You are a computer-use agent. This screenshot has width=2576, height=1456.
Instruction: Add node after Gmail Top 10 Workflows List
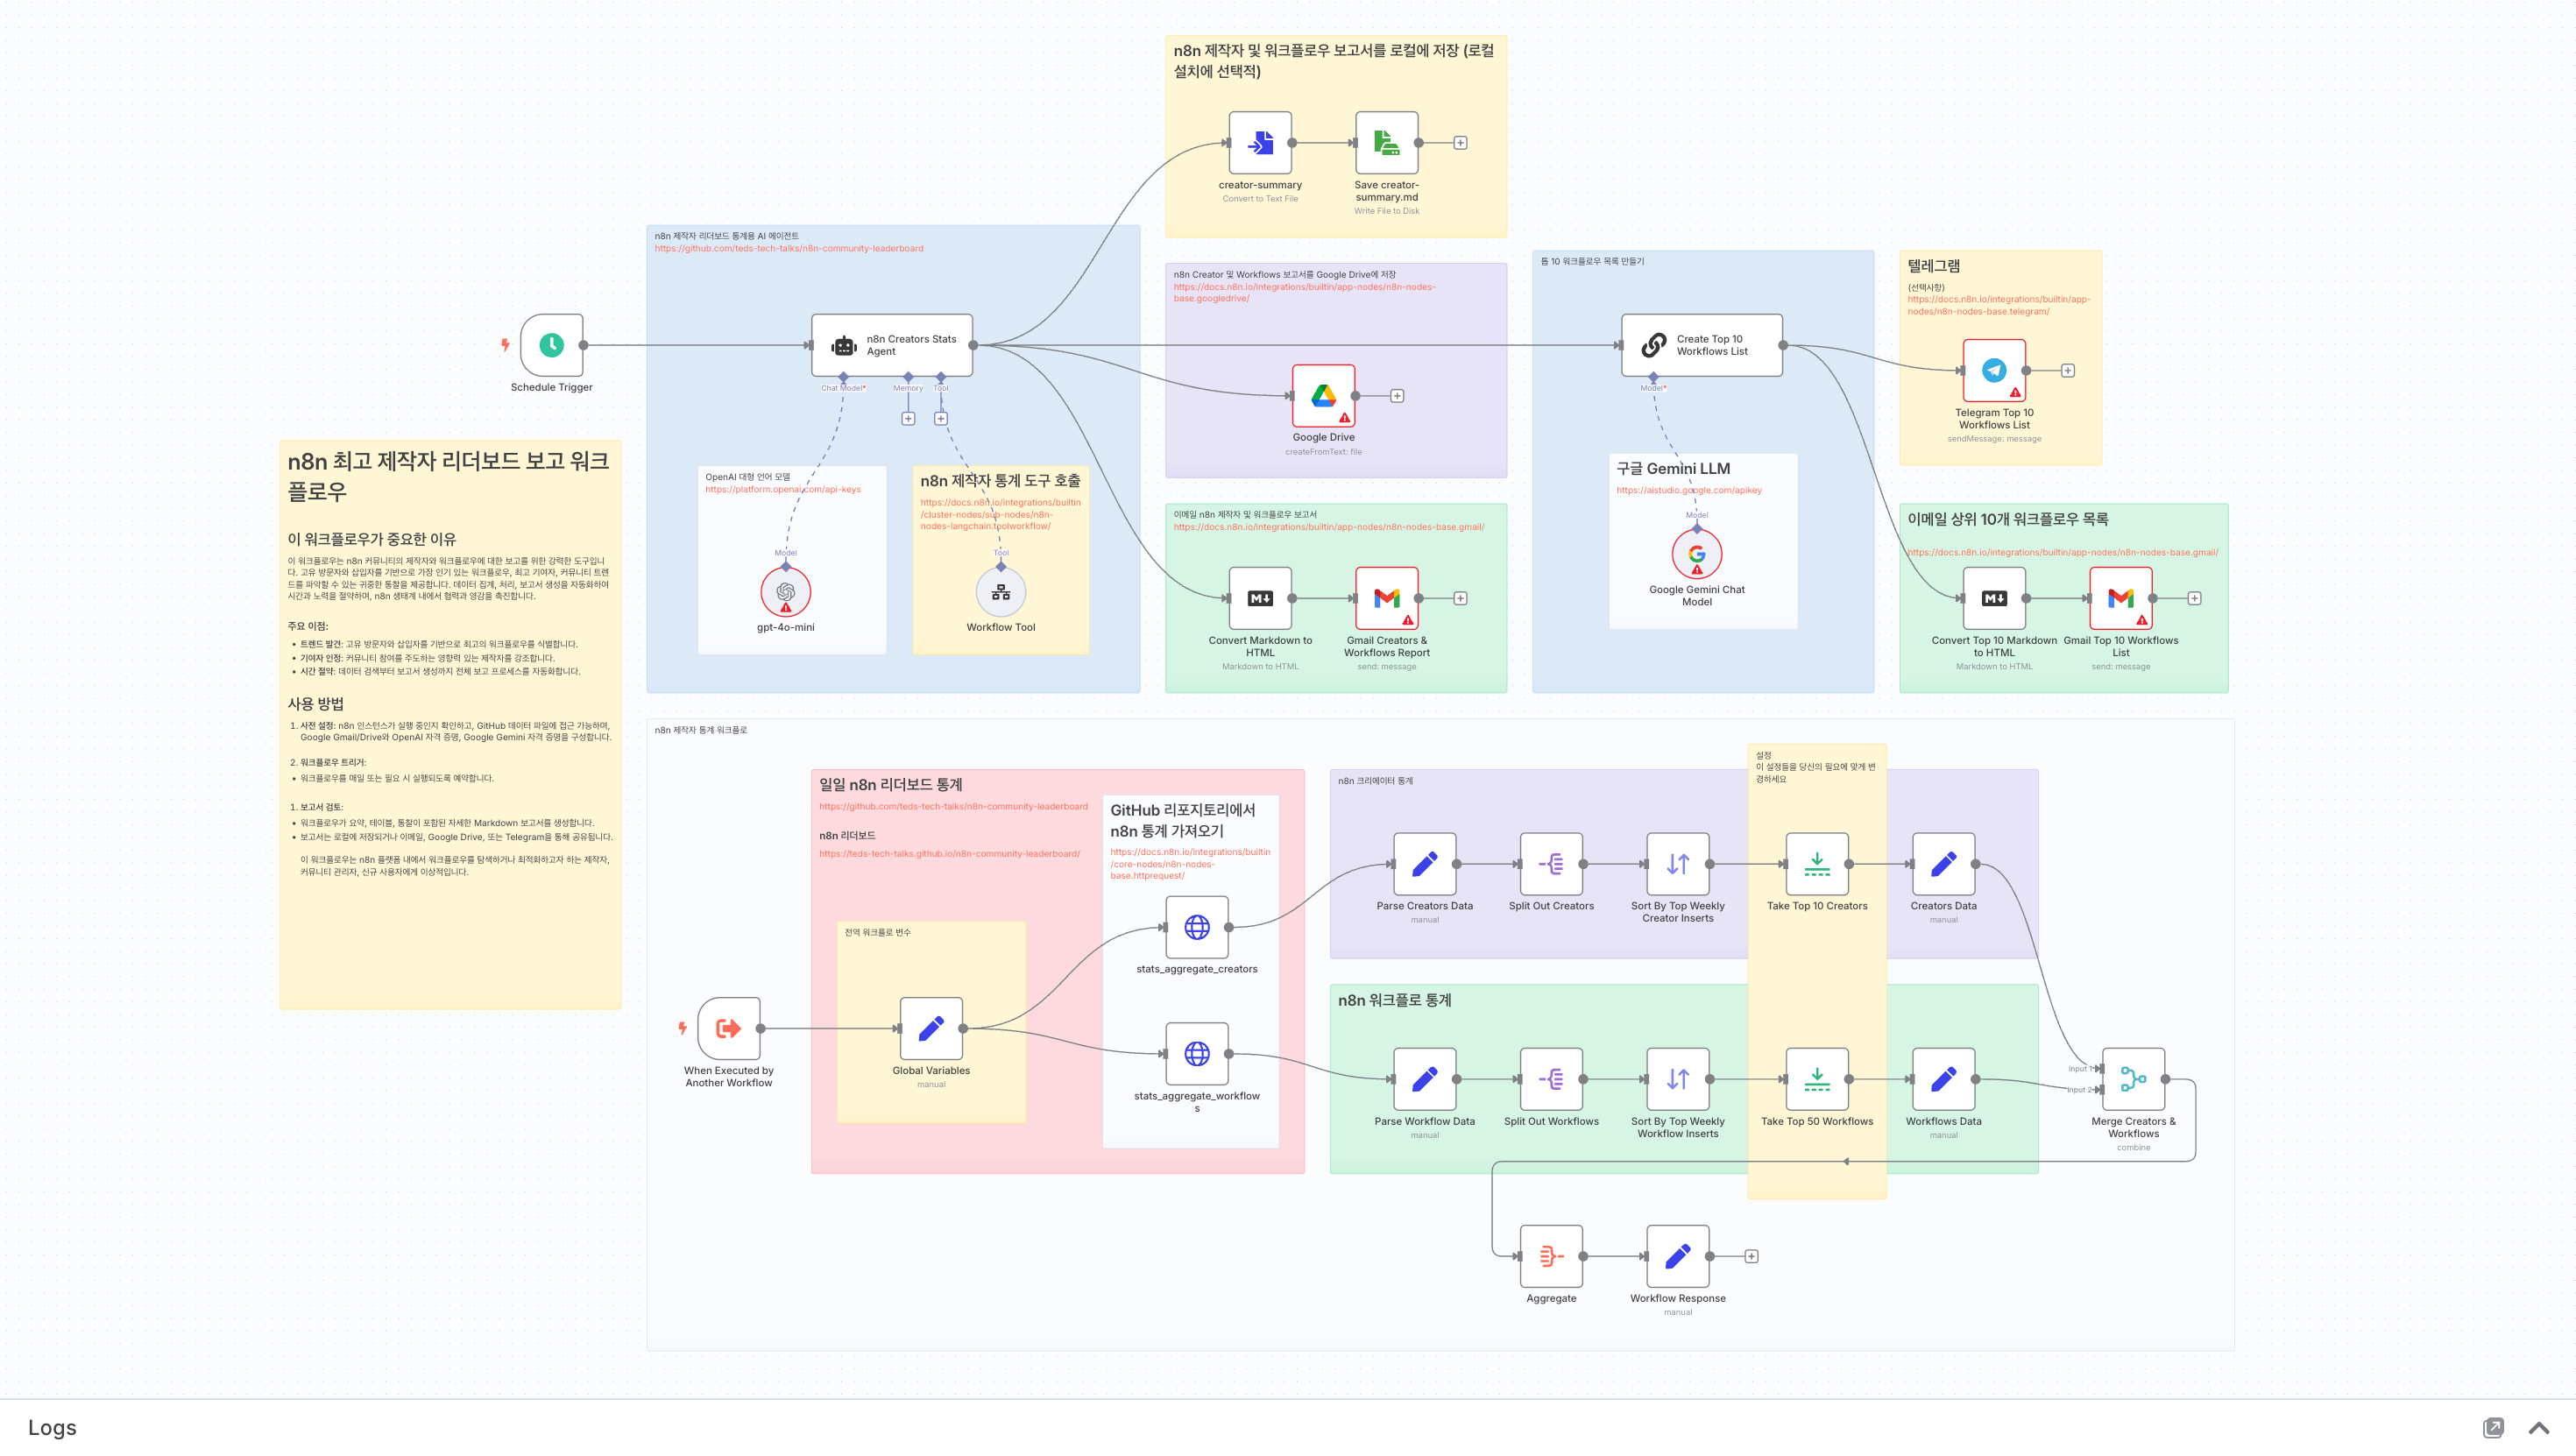click(x=2194, y=598)
